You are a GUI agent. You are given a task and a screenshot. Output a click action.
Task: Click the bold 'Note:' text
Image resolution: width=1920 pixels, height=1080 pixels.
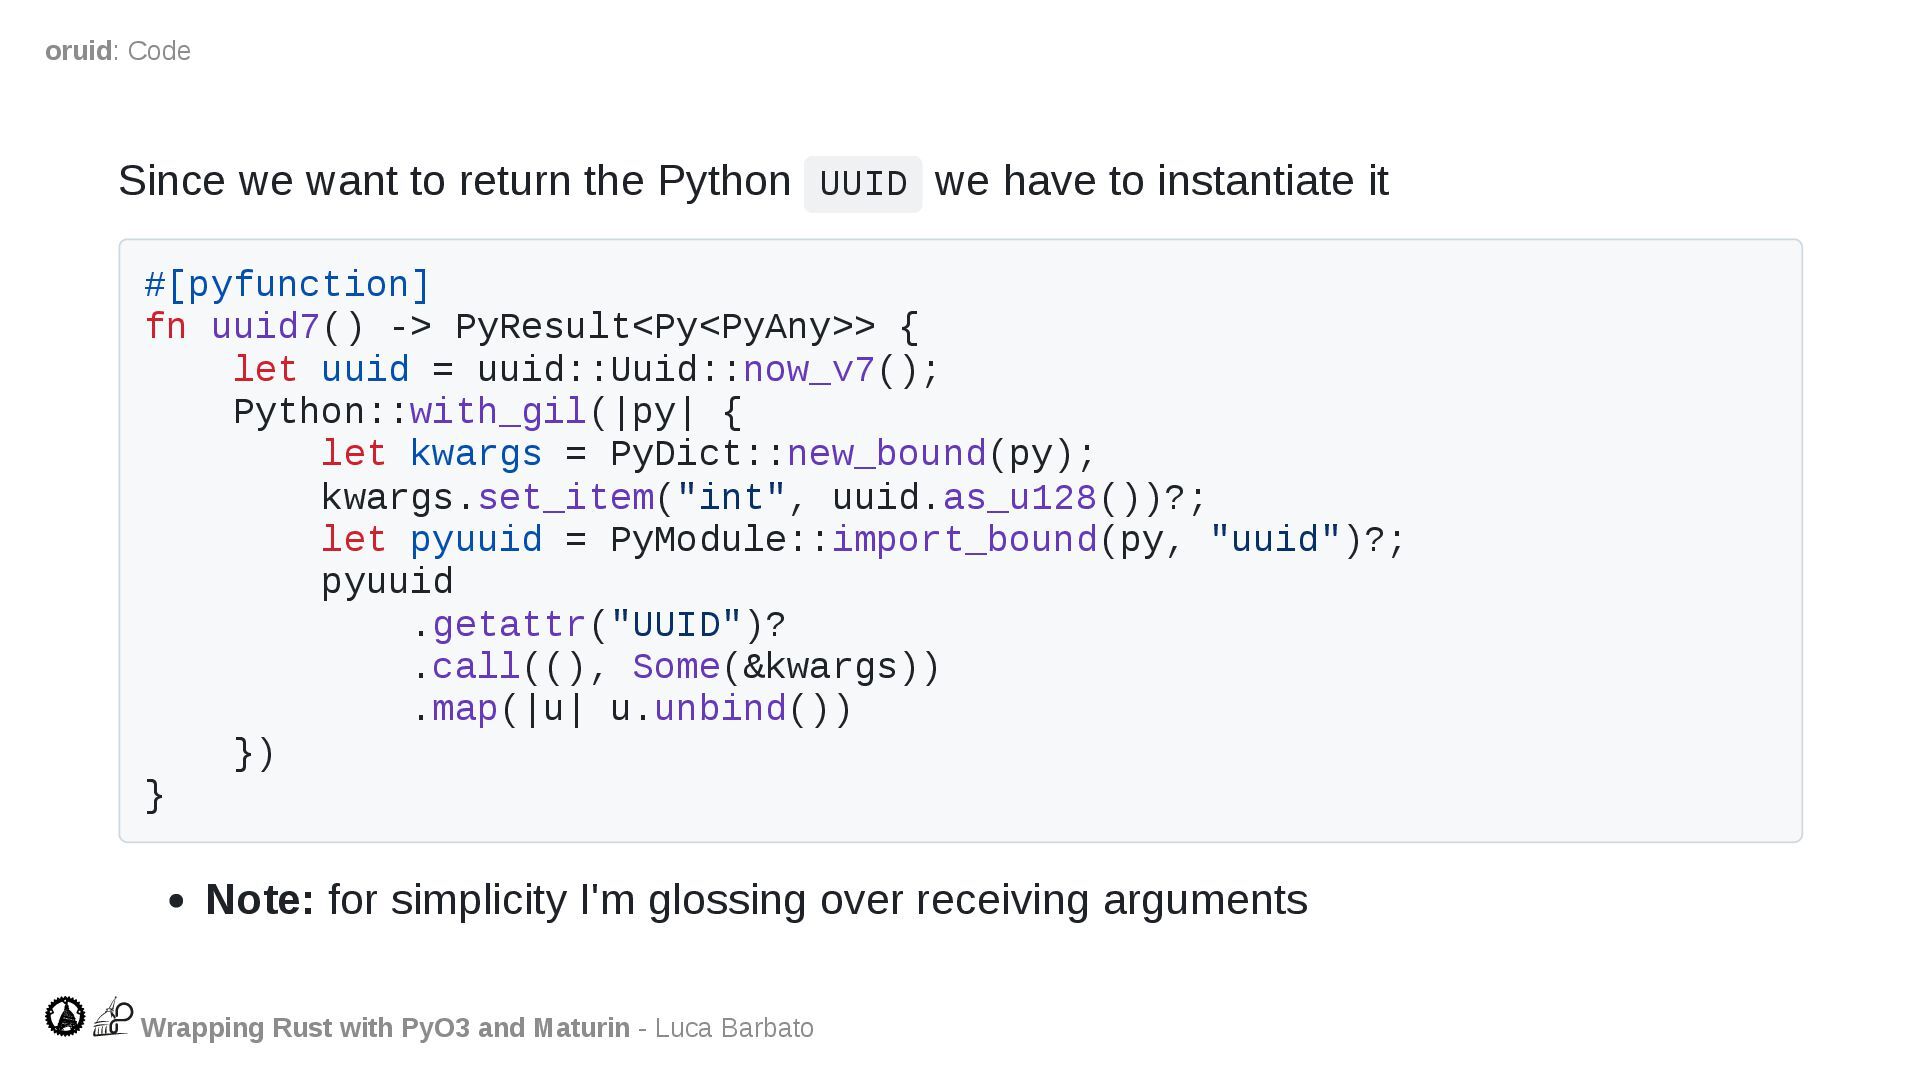coord(260,900)
